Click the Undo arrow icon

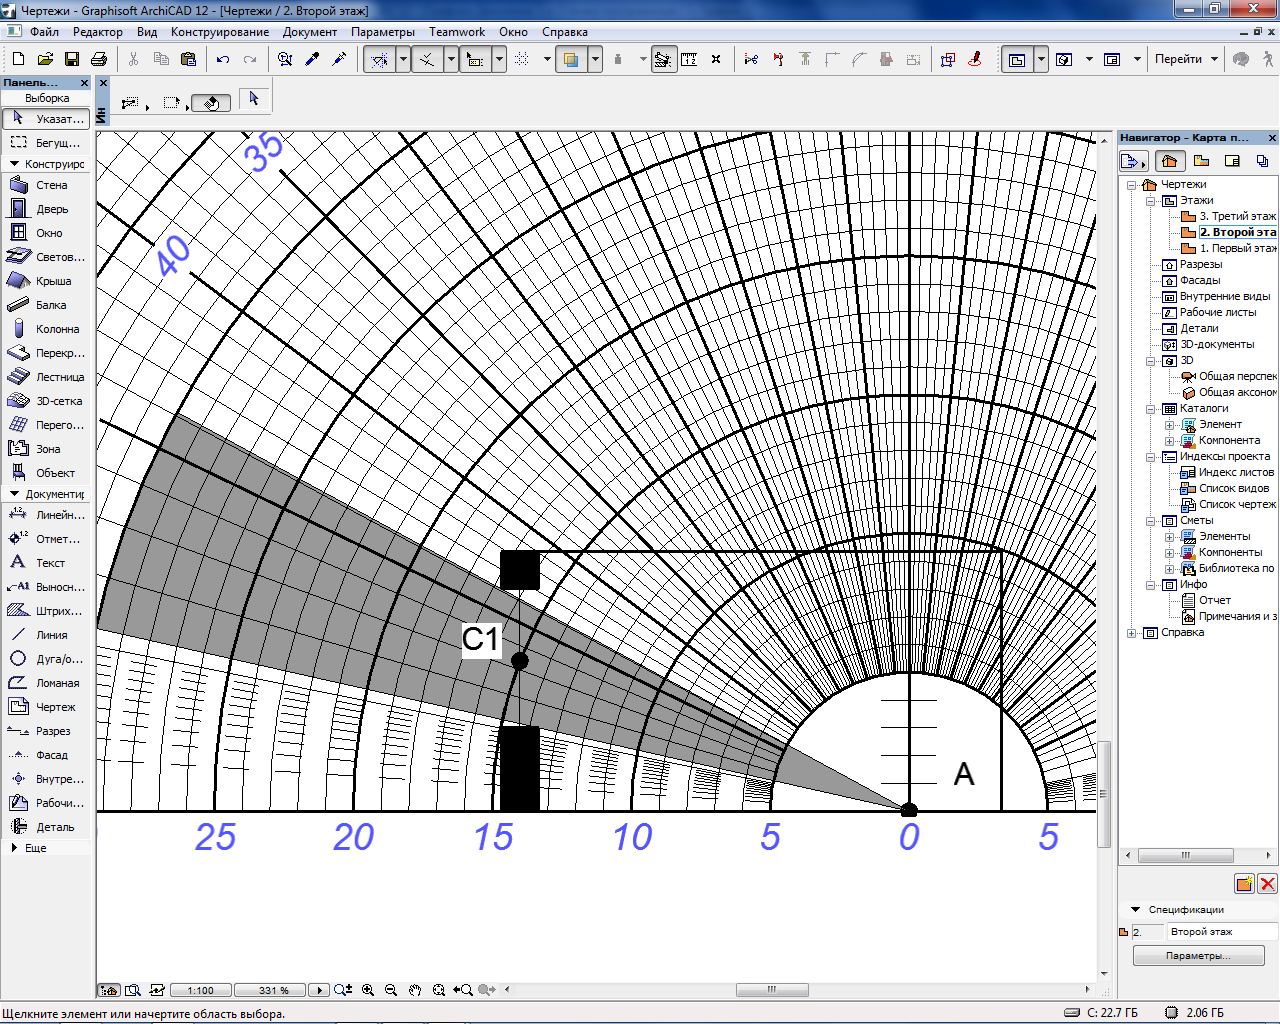tap(223, 59)
